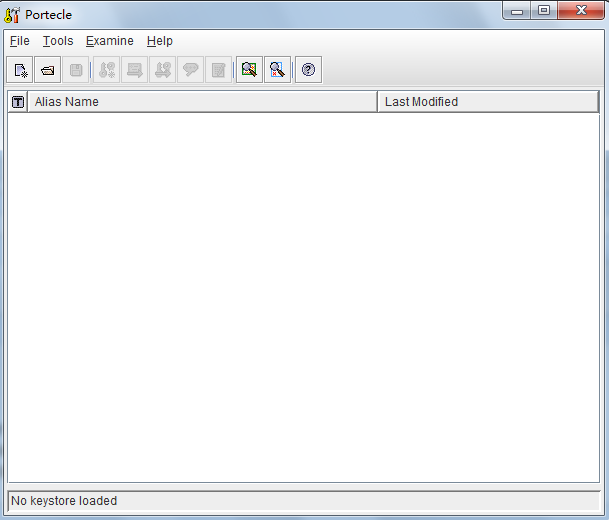Sort by Alias Name column header
Image resolution: width=609 pixels, height=520 pixels.
[202, 102]
